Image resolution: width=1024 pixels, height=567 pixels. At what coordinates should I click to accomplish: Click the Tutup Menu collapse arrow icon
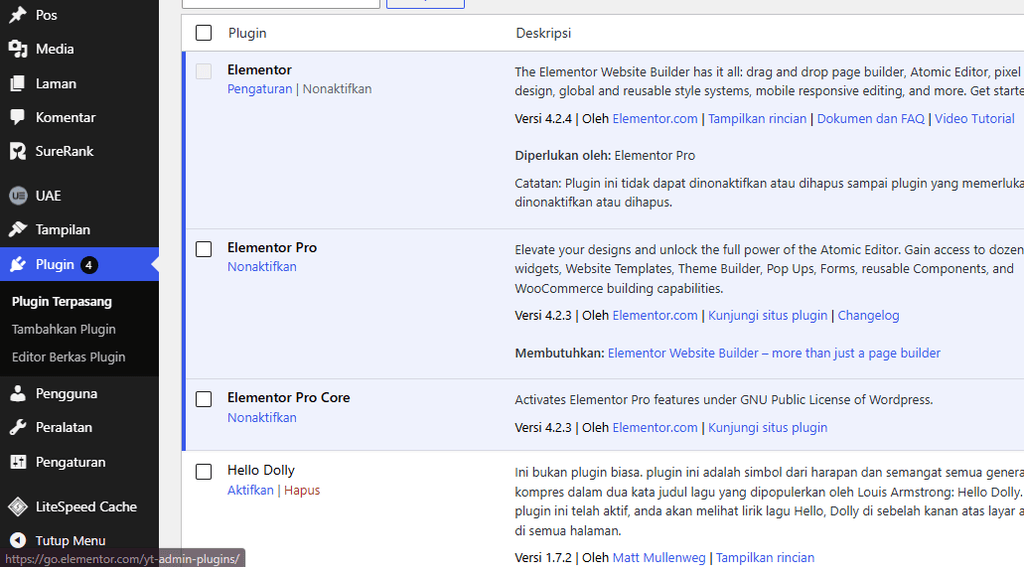18,540
